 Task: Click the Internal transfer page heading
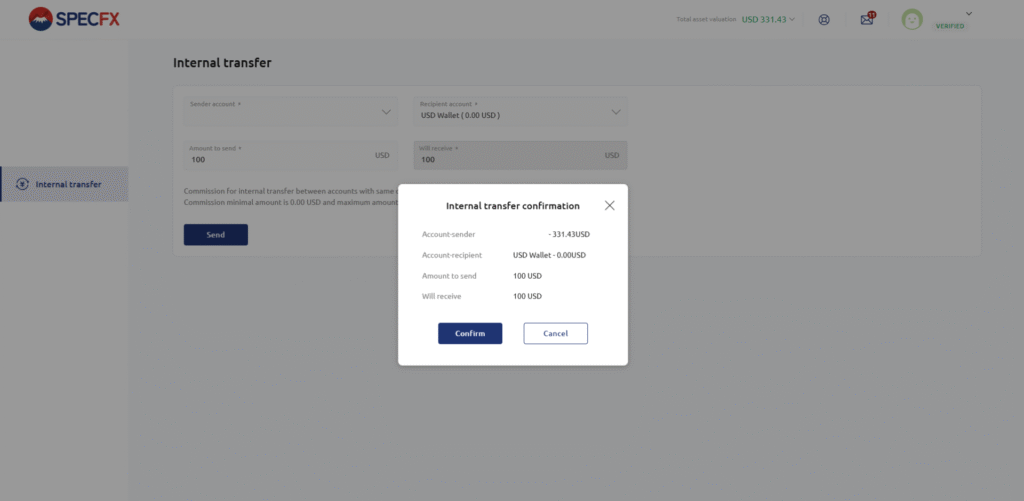click(222, 63)
